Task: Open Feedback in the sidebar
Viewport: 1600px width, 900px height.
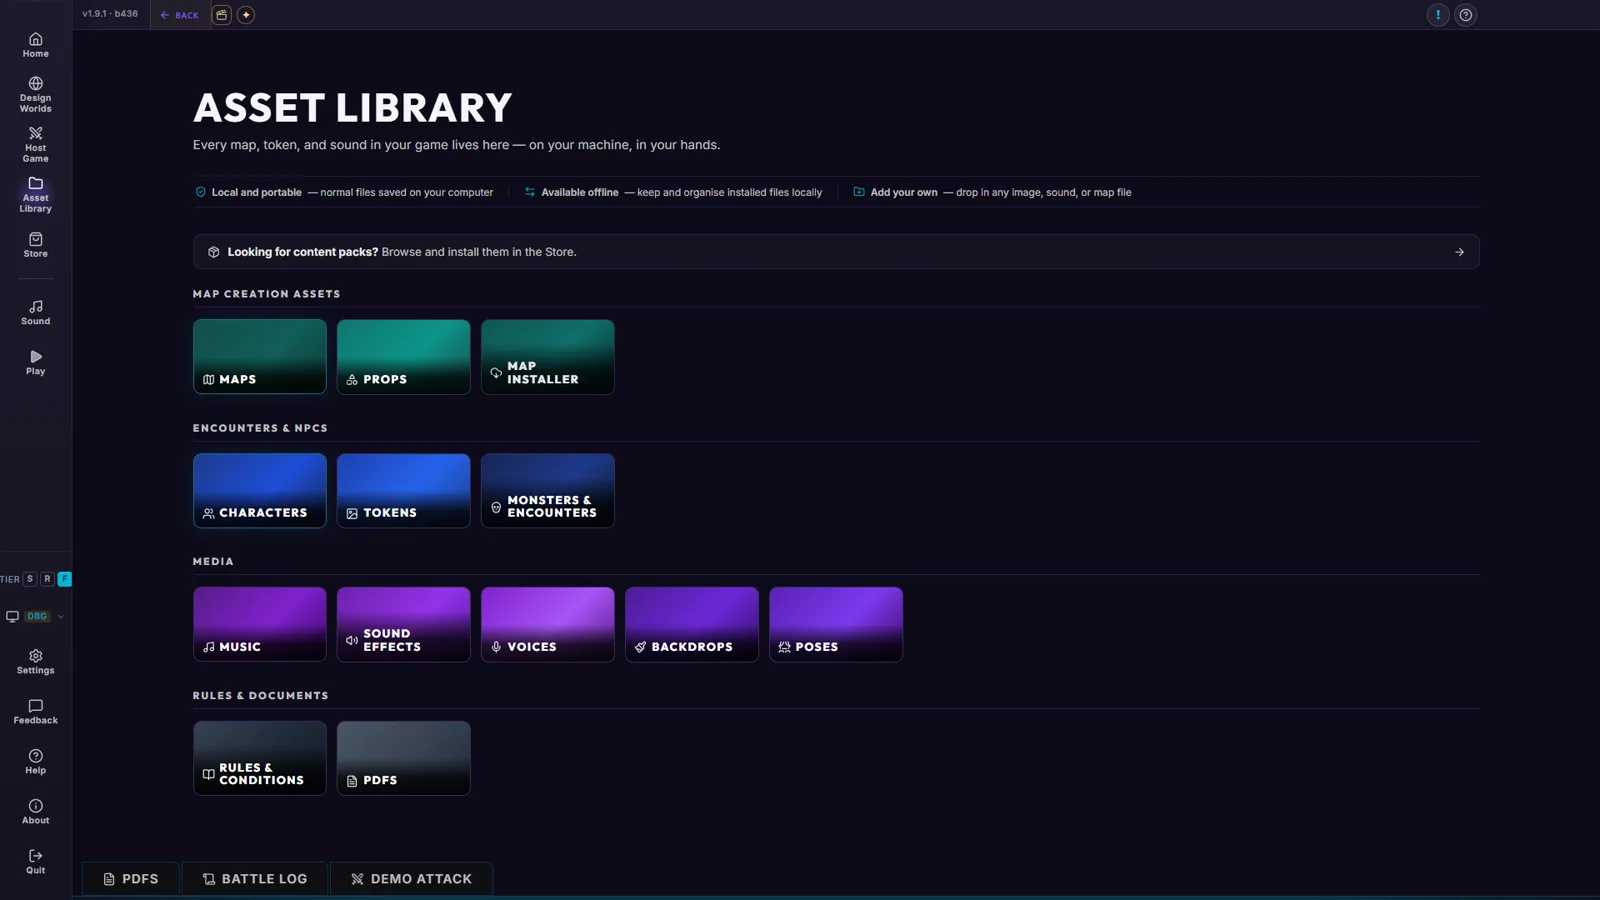Action: click(35, 711)
